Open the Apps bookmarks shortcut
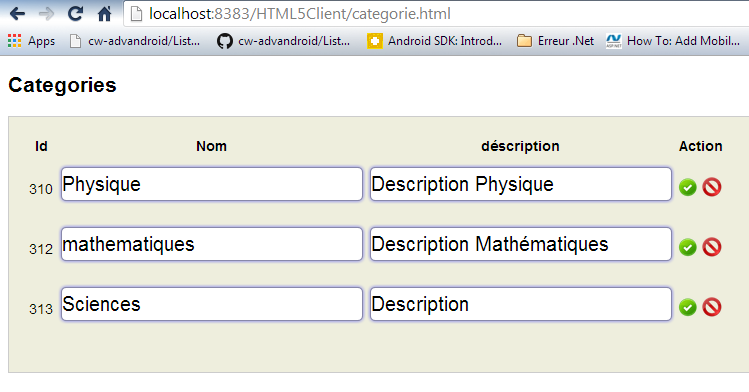Viewport: 749px width, 392px height. [x=32, y=41]
